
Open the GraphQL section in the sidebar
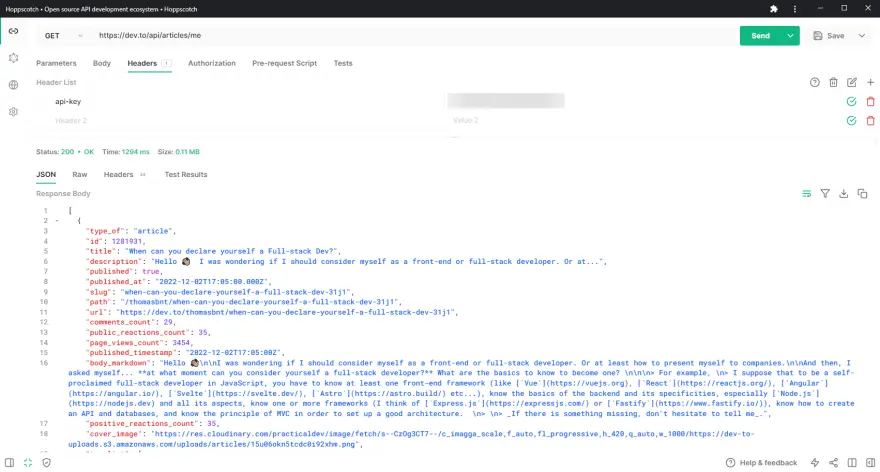coord(13,58)
